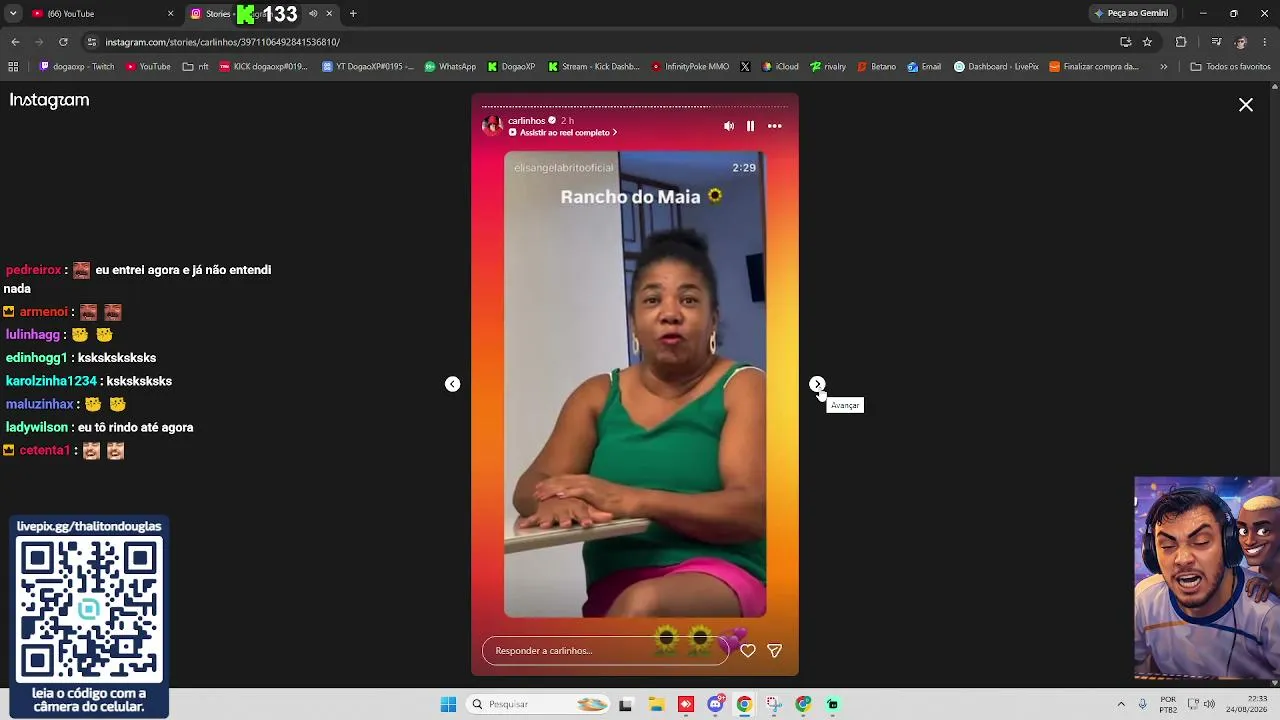Viewport: 1280px width, 720px height.
Task: Click the taskbar 'Pesquisar' search box
Action: click(x=539, y=704)
